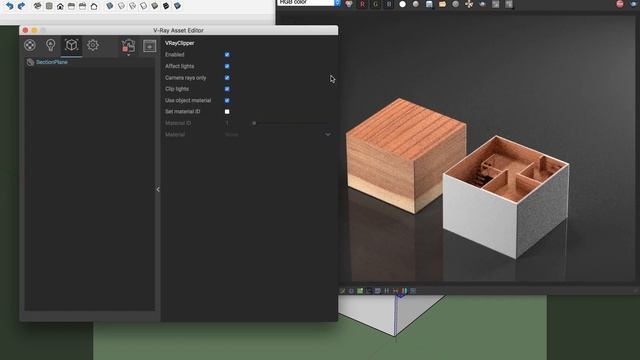Viewport: 640px width, 360px height.
Task: Select the Iso view icon in SketchUp toolbar
Action: [38, 6]
